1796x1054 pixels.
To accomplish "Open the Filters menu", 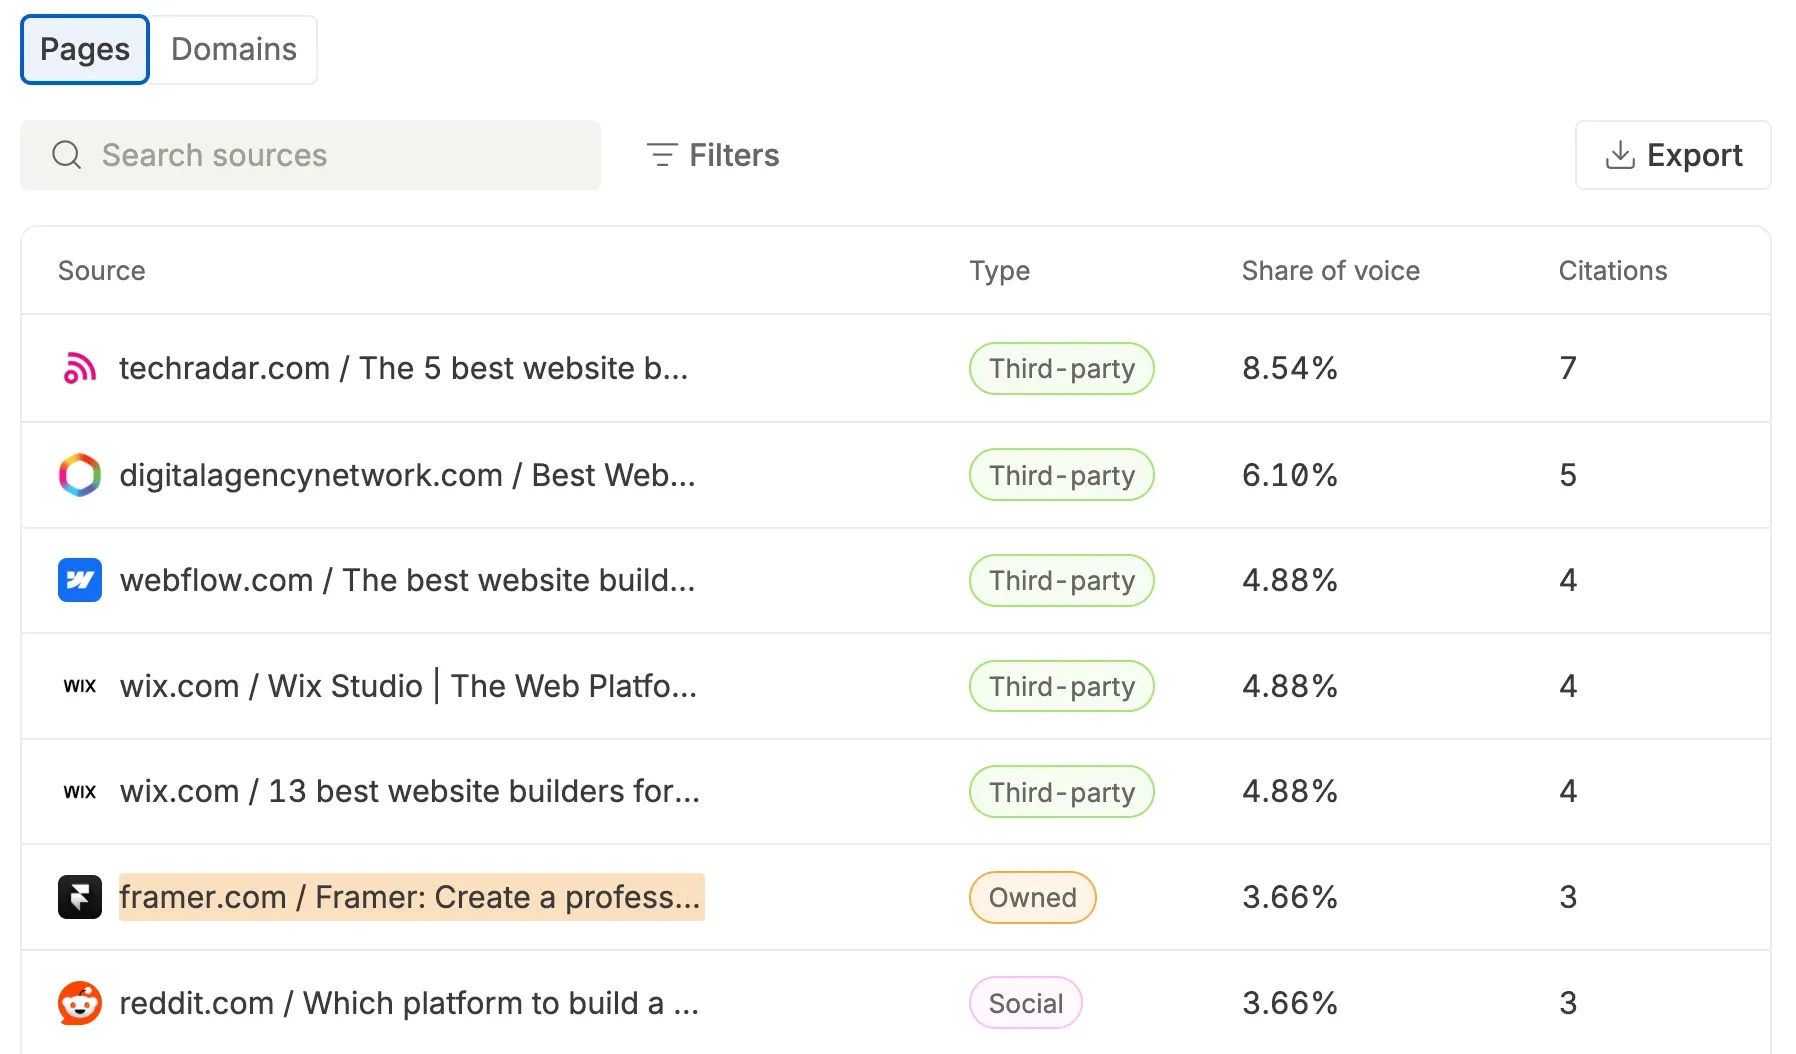I will (x=713, y=155).
